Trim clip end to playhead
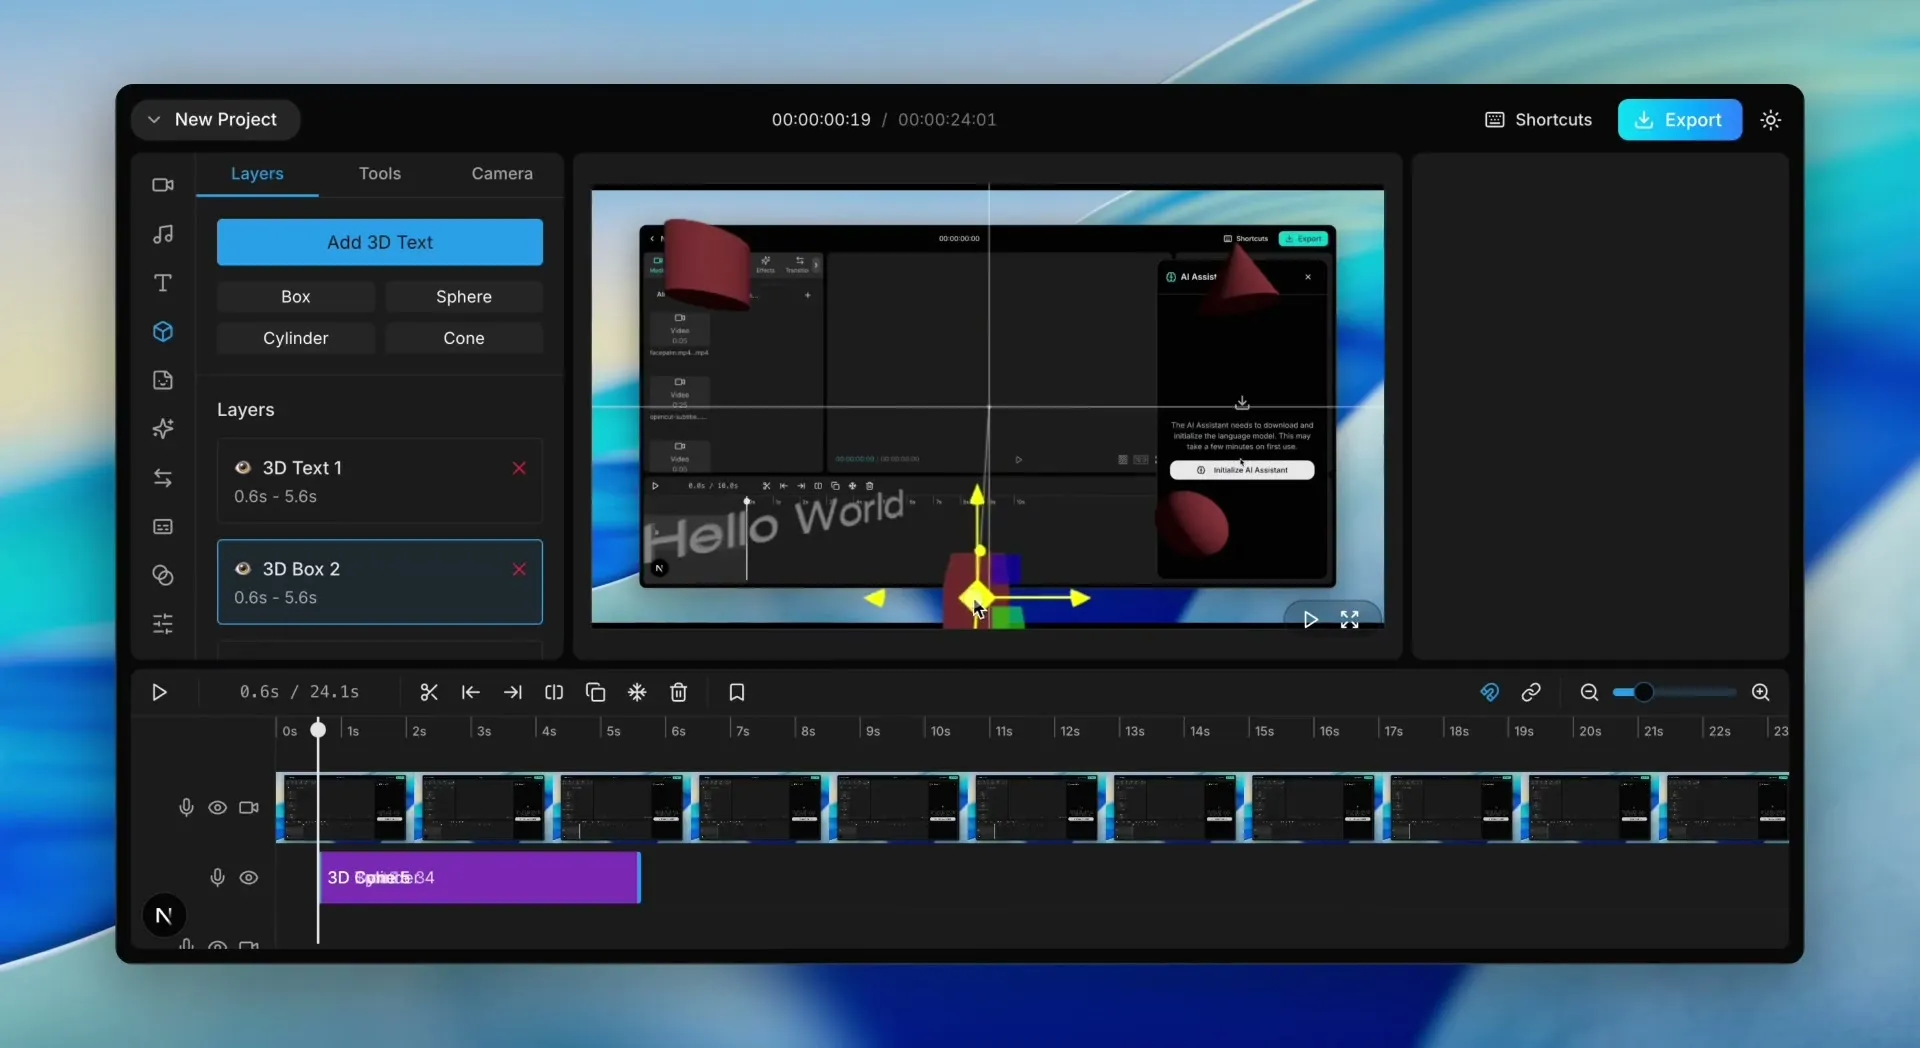Viewport: 1920px width, 1048px height. point(513,692)
